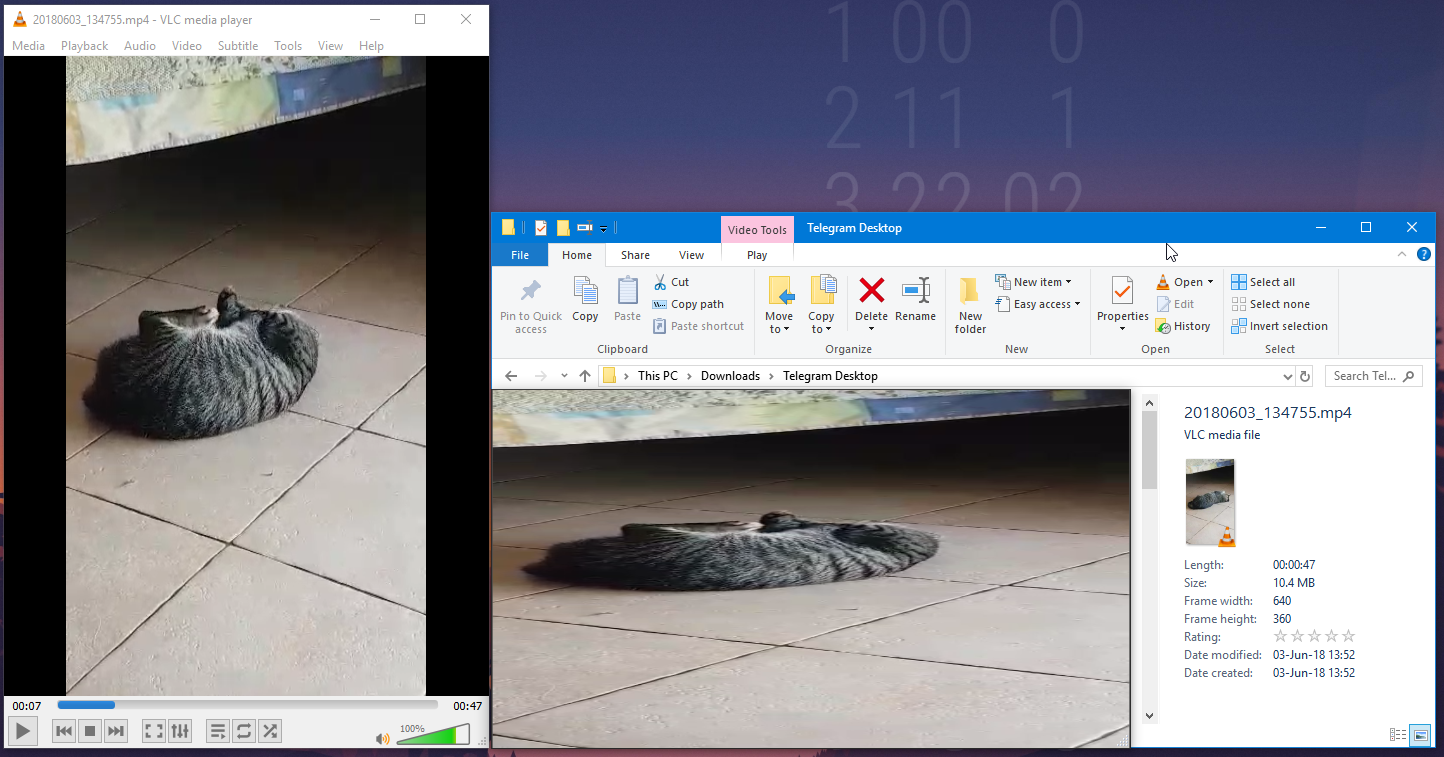This screenshot has width=1444, height=757.
Task: Open file History
Action: pyautogui.click(x=1183, y=326)
